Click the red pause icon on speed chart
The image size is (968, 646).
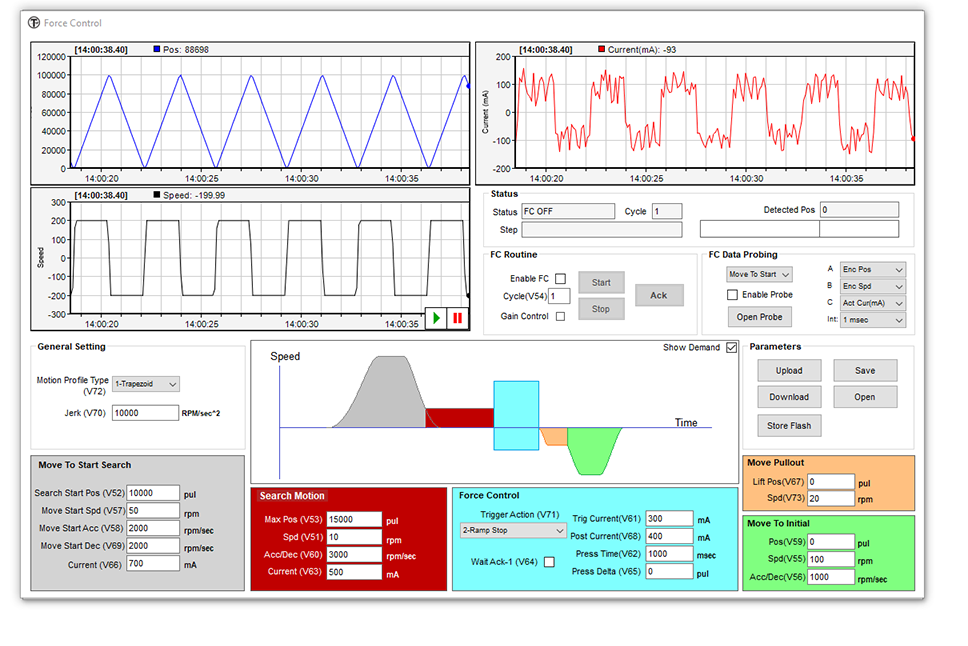[x=457, y=318]
